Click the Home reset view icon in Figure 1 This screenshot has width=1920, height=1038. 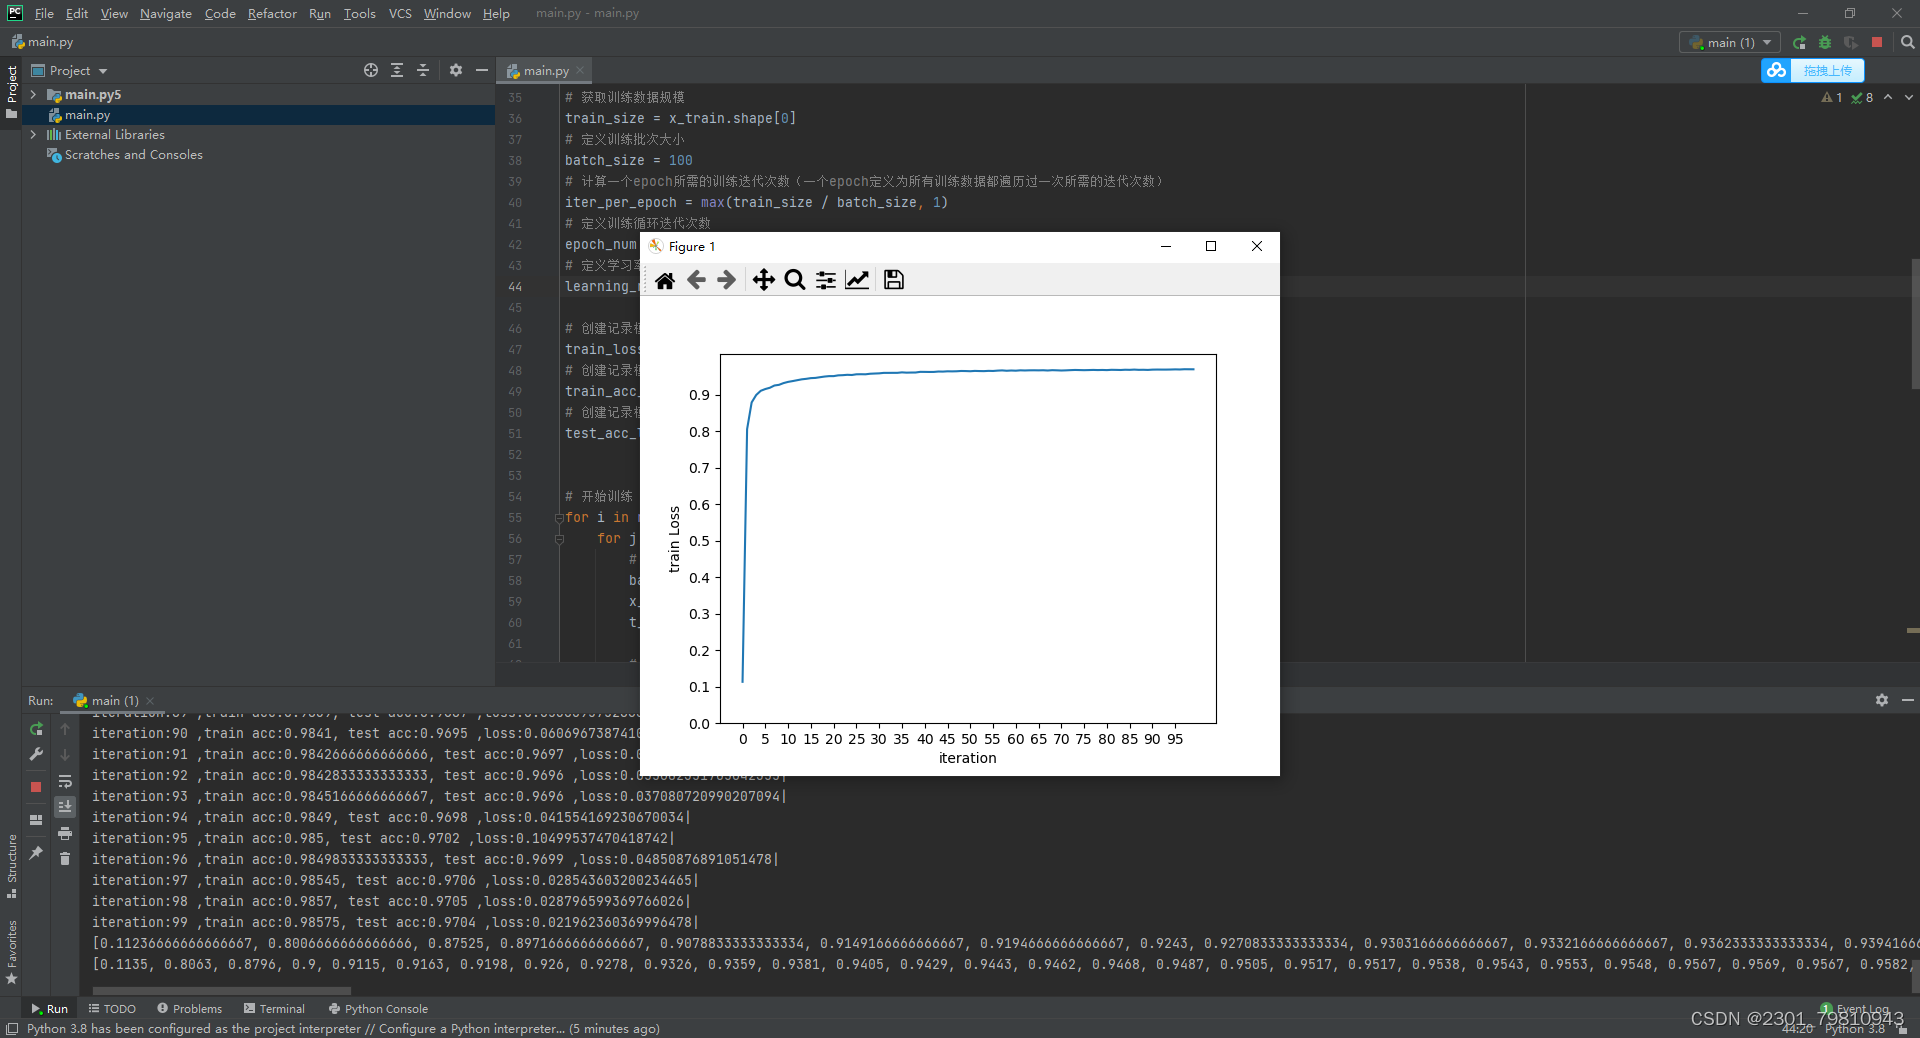[665, 280]
